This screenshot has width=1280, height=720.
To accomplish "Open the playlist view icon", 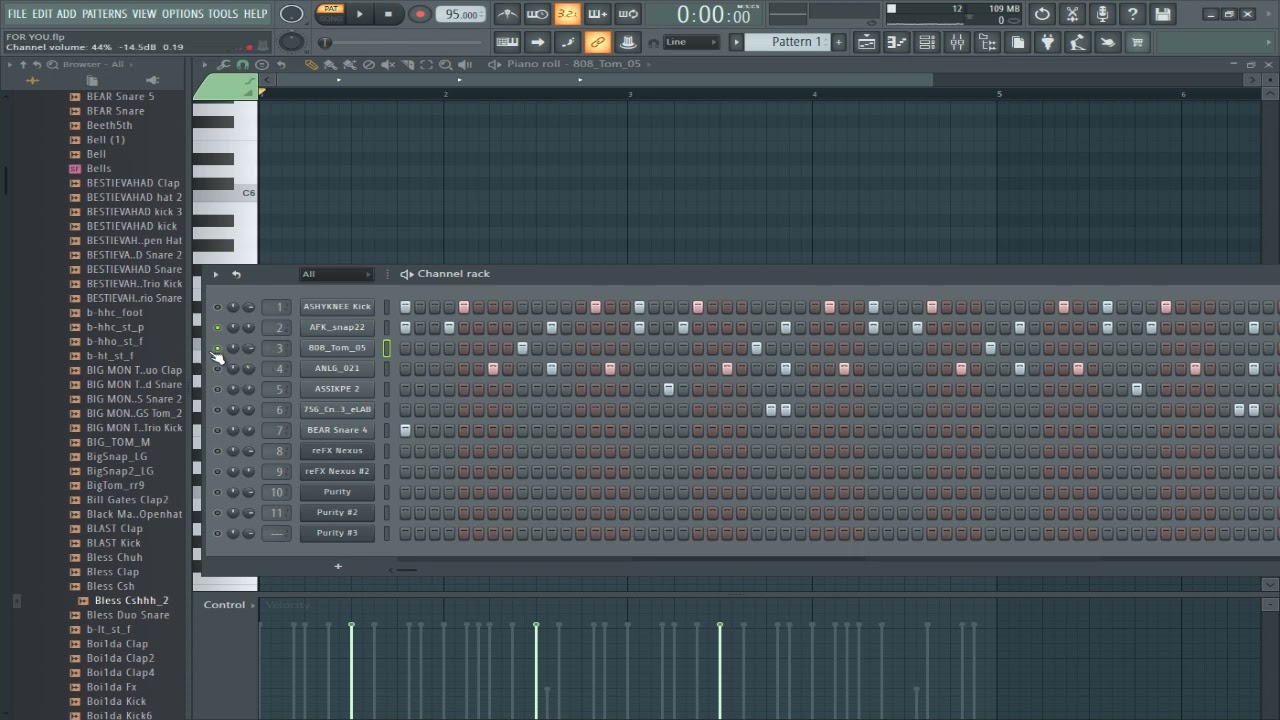I will point(866,42).
